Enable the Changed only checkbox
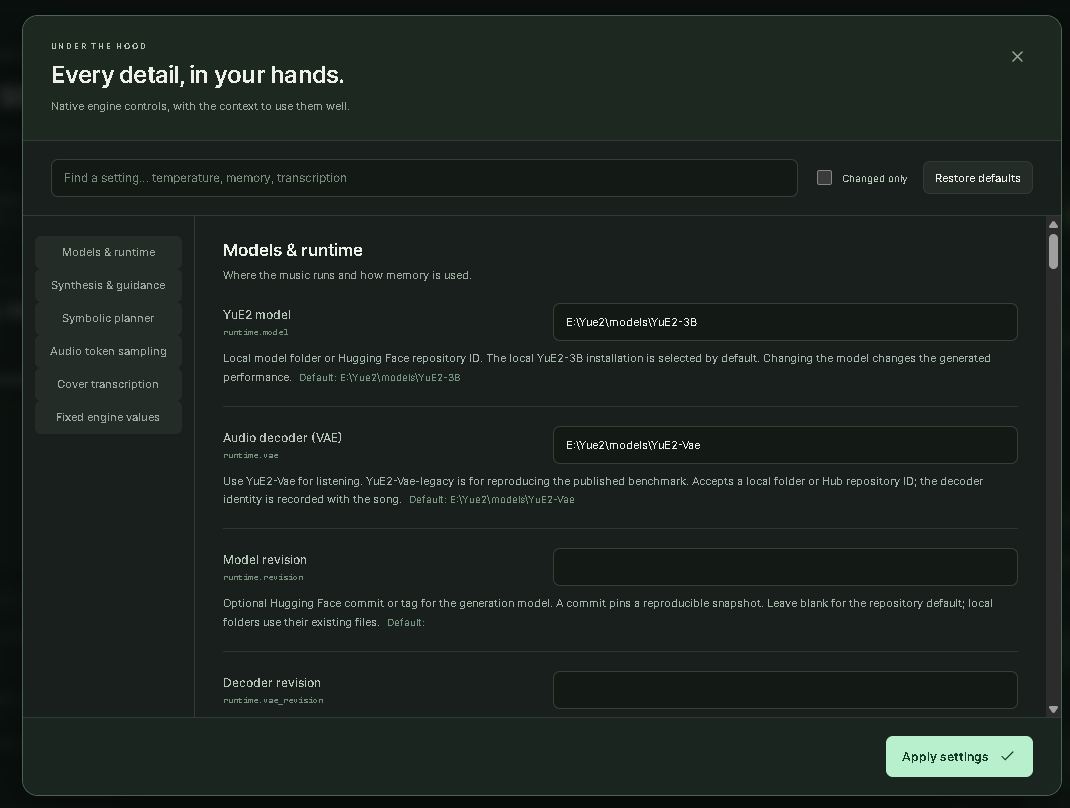The width and height of the screenshot is (1070, 808). tap(824, 178)
